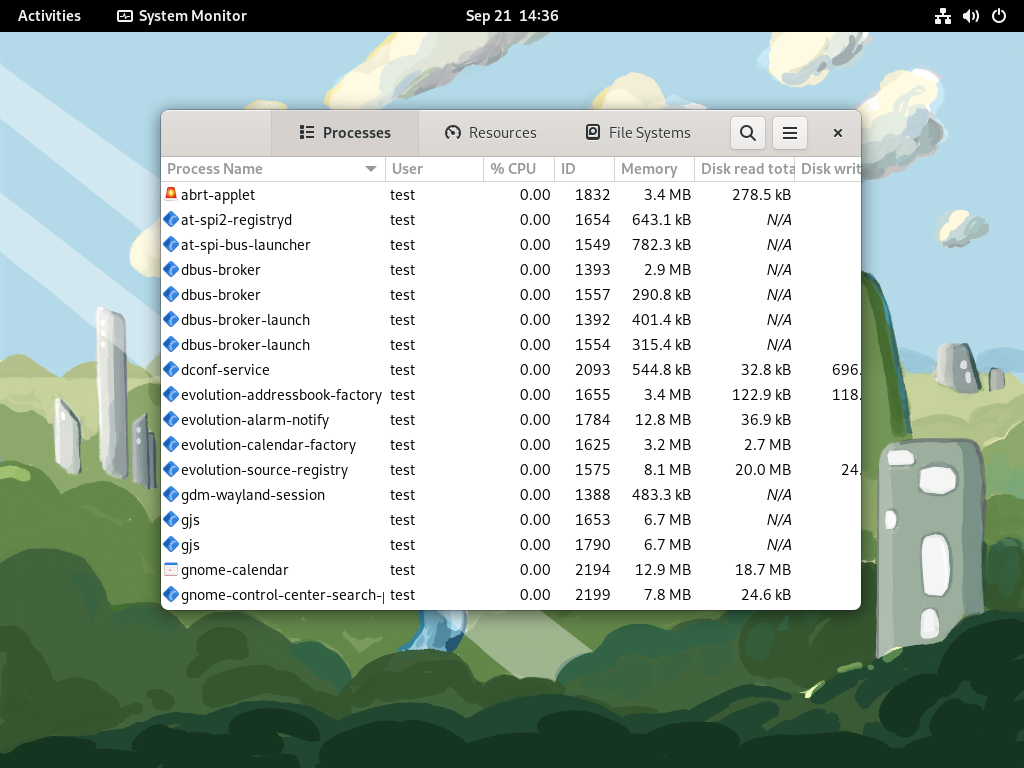1024x768 pixels.
Task: Open the hamburger menu in System Monitor
Action: tap(790, 133)
